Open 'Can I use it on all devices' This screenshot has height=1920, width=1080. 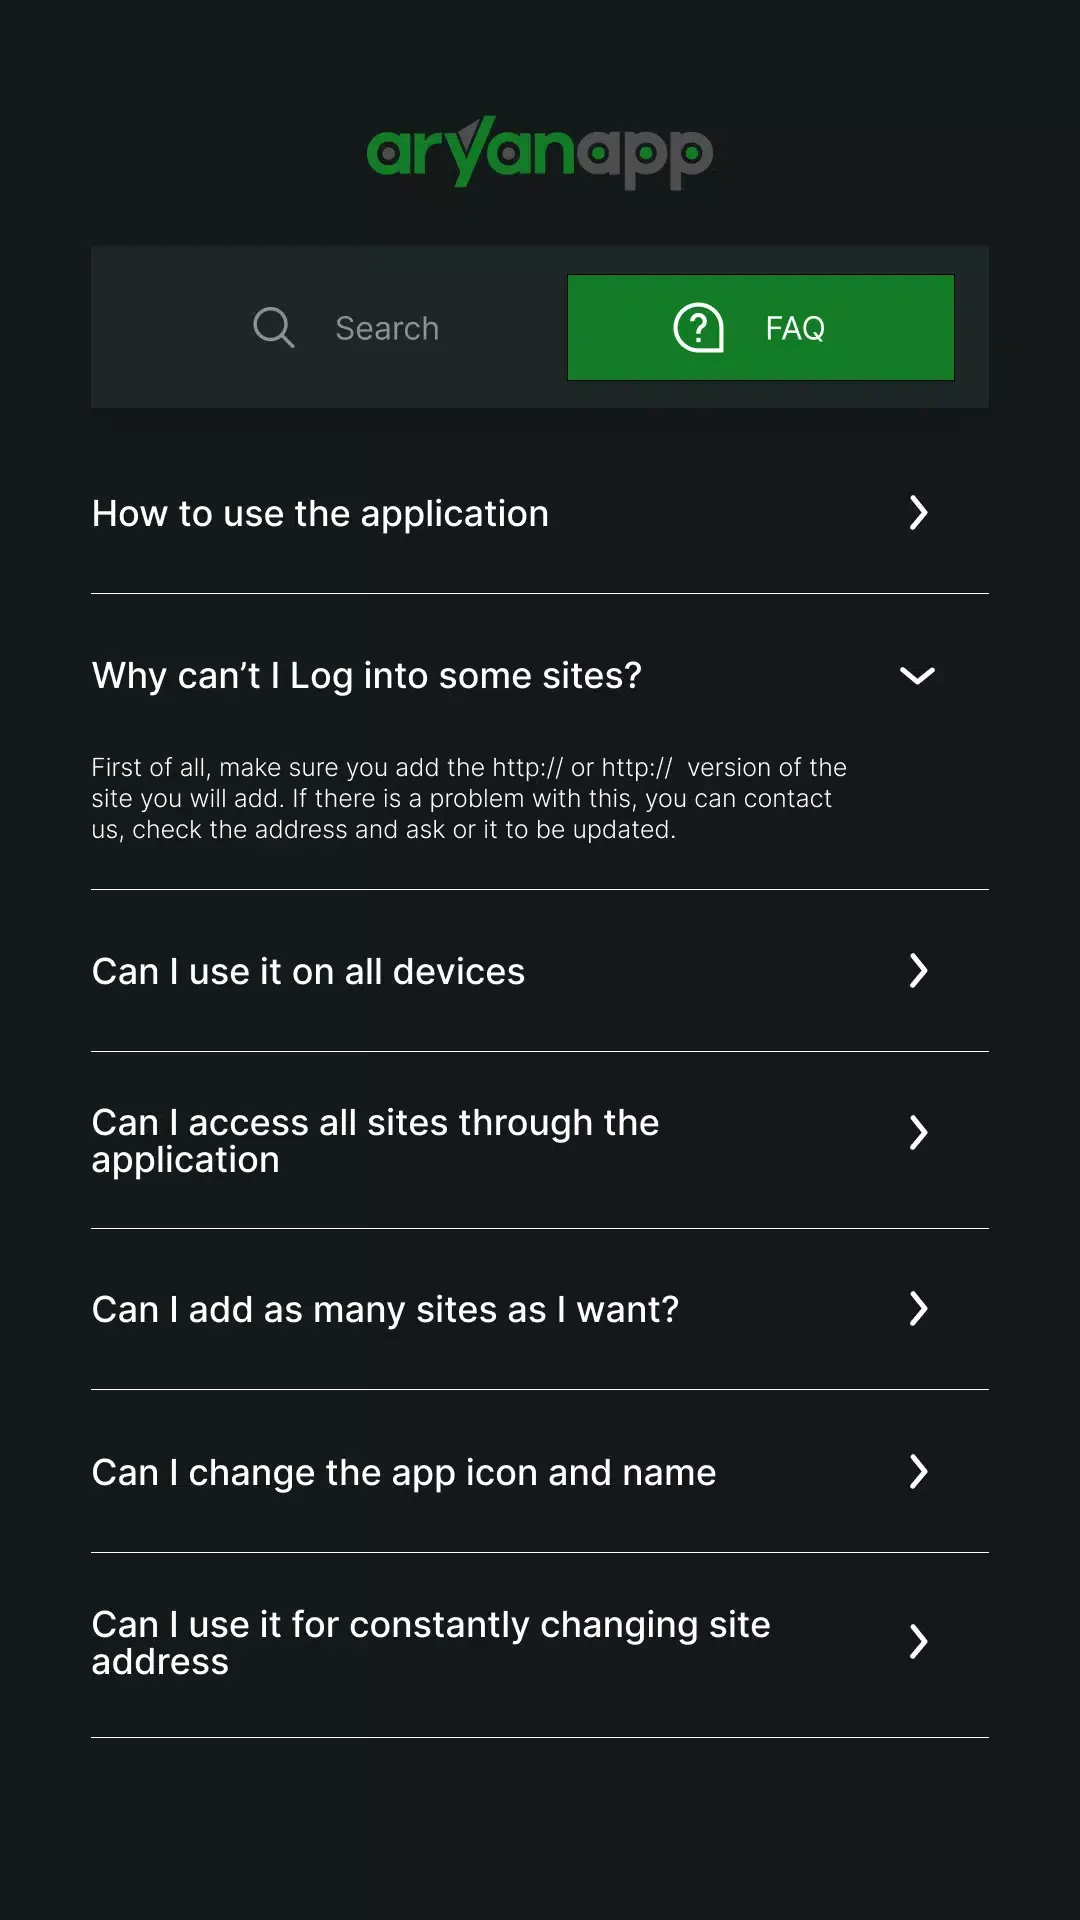(308, 972)
